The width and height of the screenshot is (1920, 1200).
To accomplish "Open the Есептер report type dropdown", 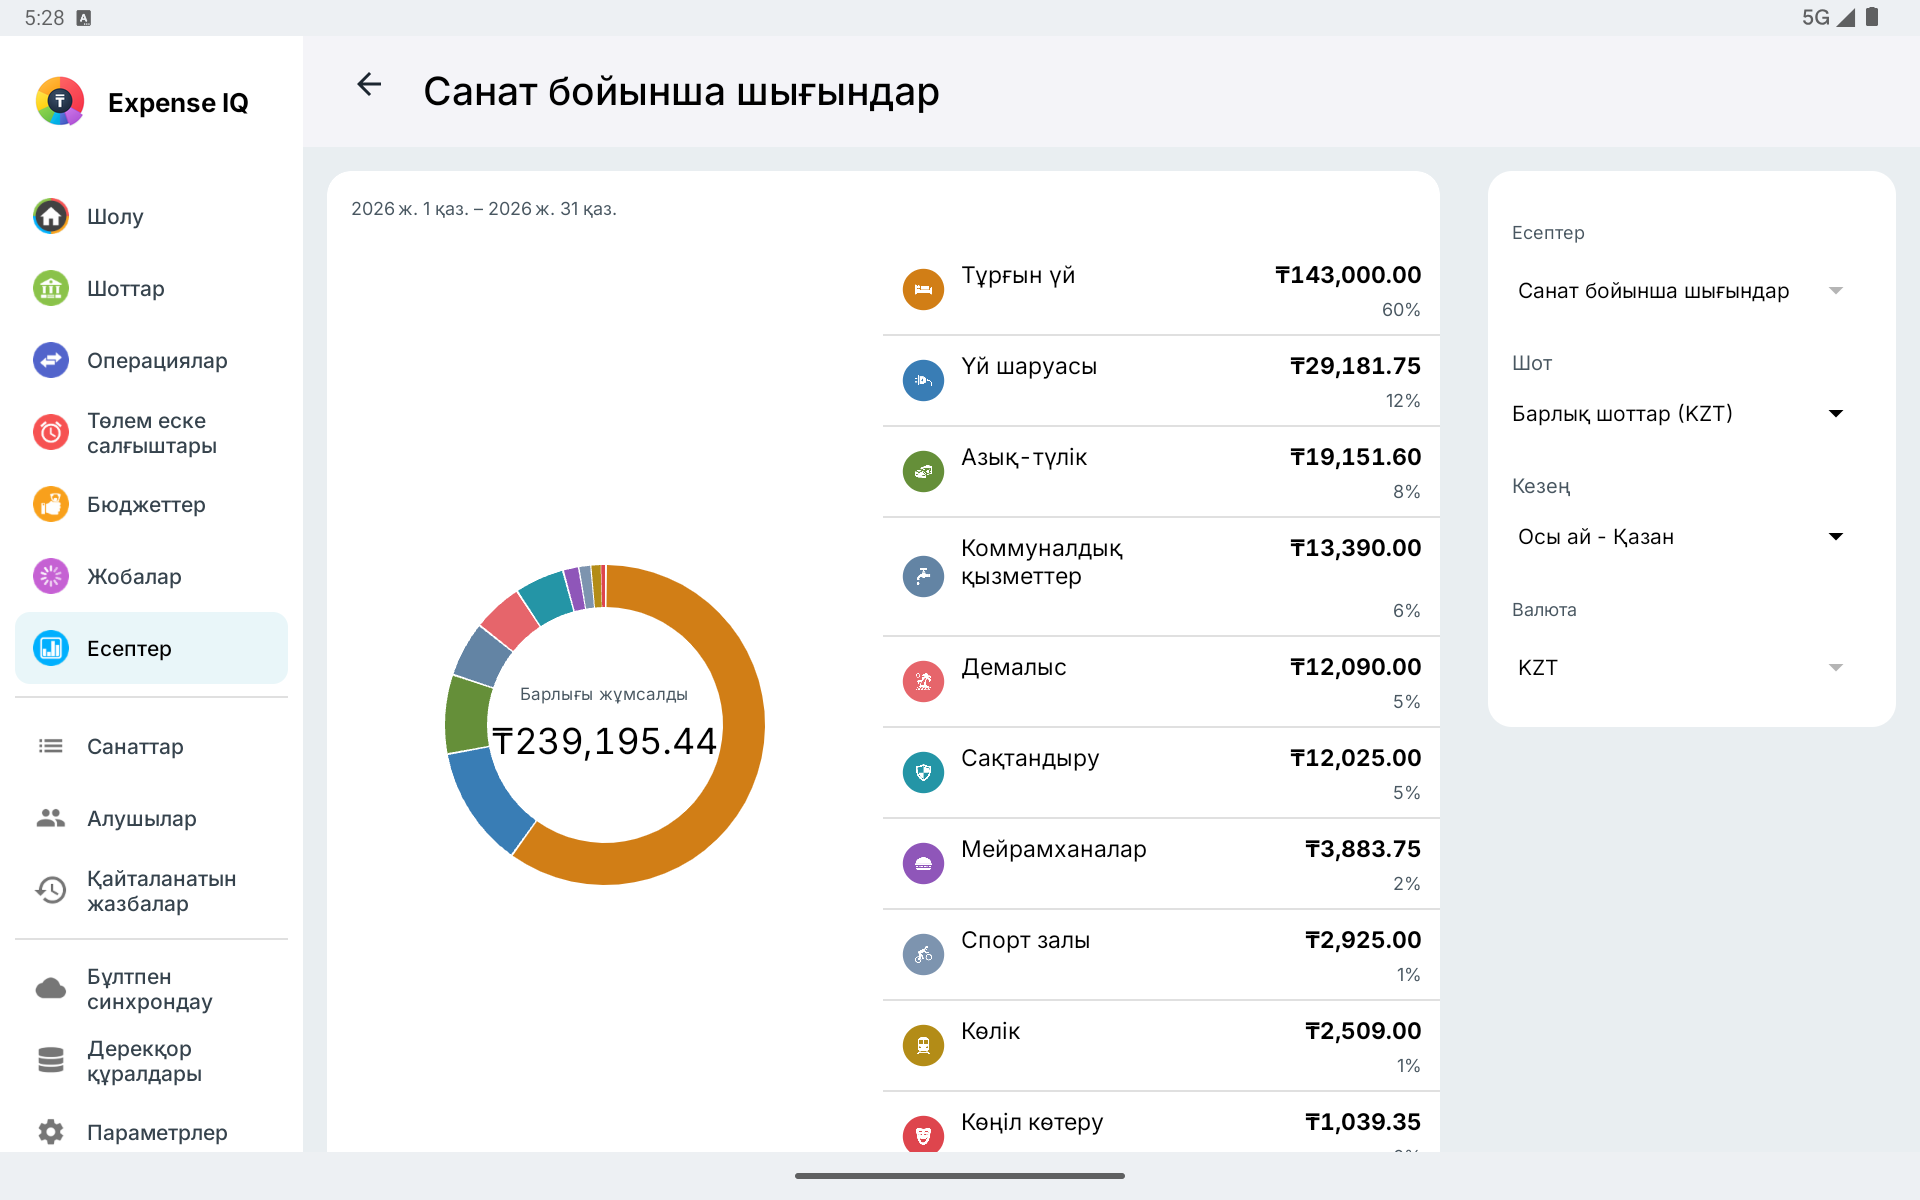I will coord(1680,291).
